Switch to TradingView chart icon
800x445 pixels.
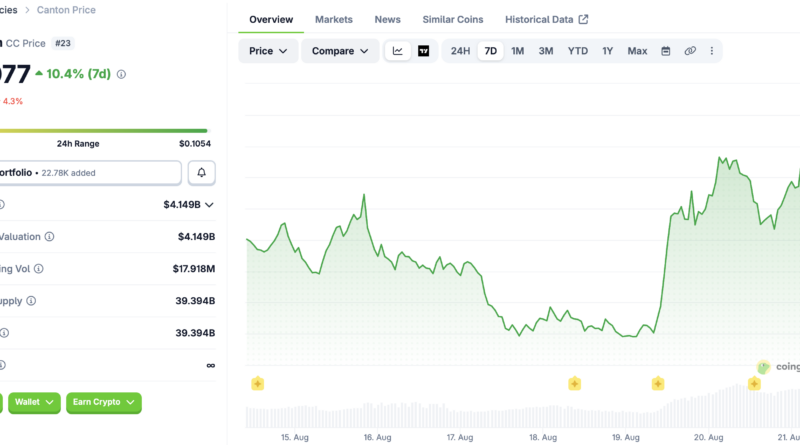(x=423, y=51)
